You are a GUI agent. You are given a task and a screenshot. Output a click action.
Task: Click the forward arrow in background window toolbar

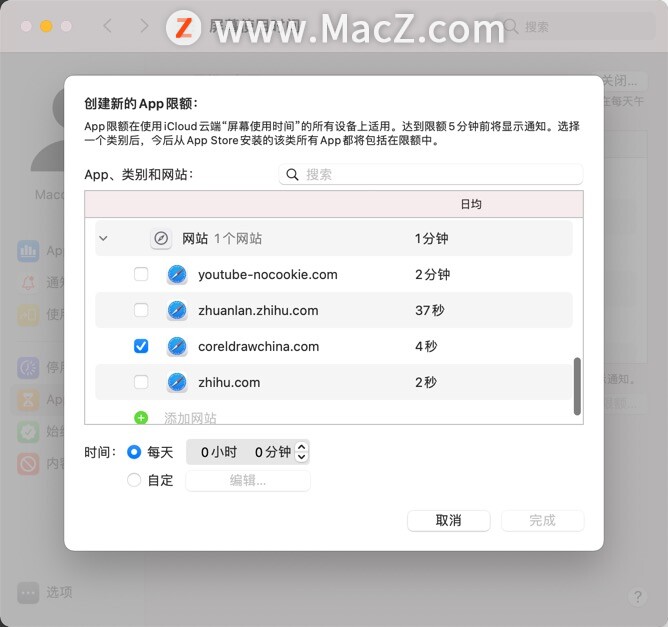pos(144,26)
